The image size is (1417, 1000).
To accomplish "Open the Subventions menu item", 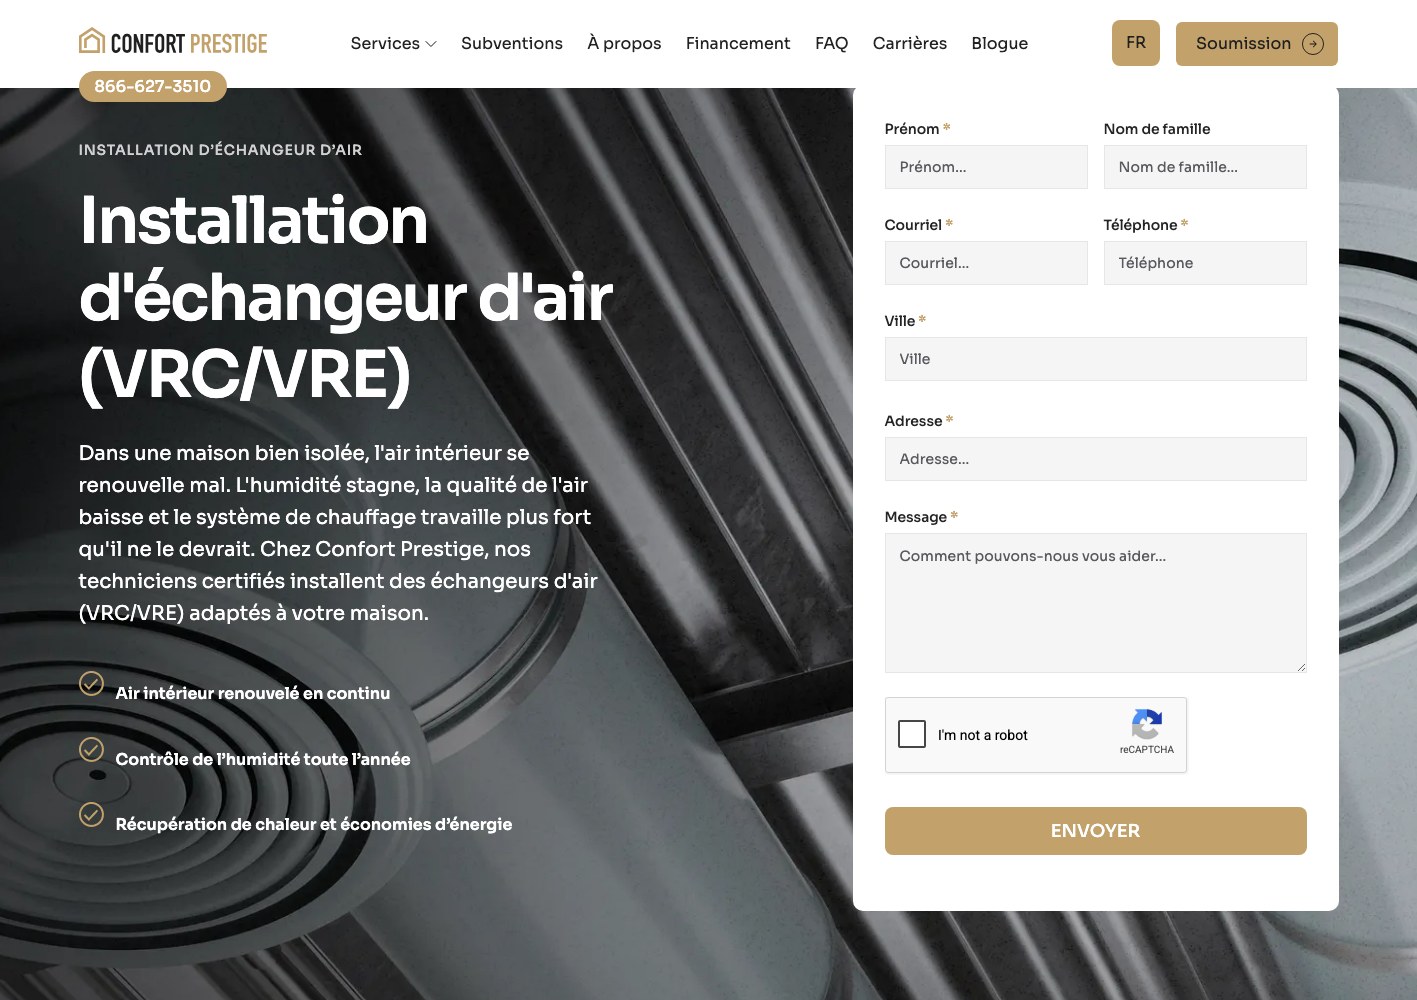I will click(x=512, y=43).
